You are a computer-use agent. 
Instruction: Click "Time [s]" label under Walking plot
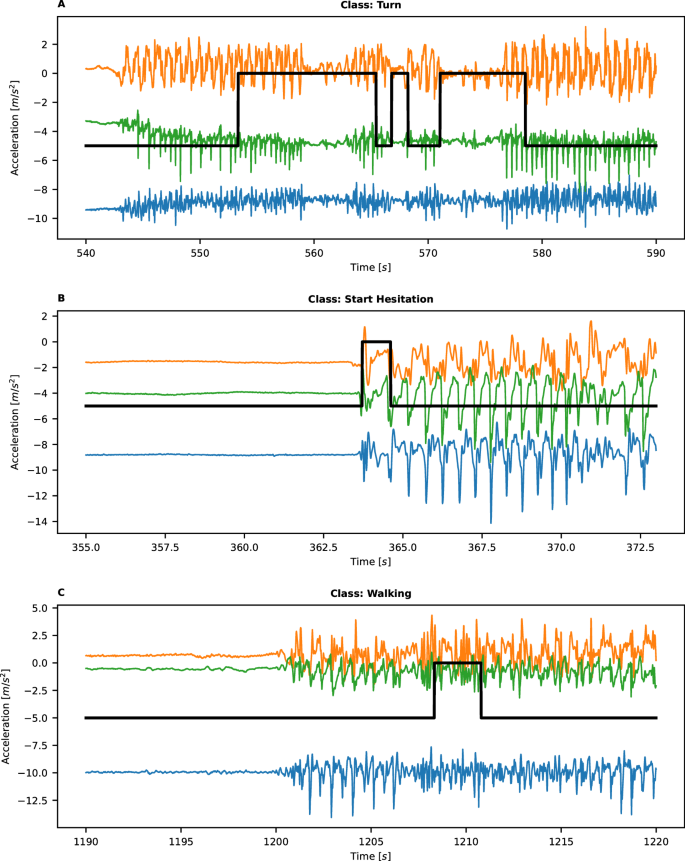pos(371,856)
